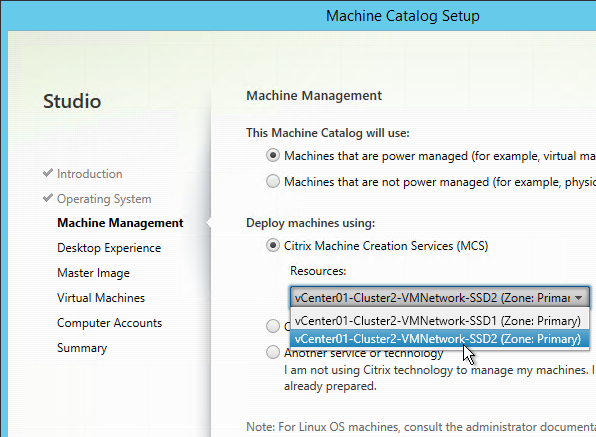Open the Desktop Experience step
596x437 pixels.
point(109,248)
